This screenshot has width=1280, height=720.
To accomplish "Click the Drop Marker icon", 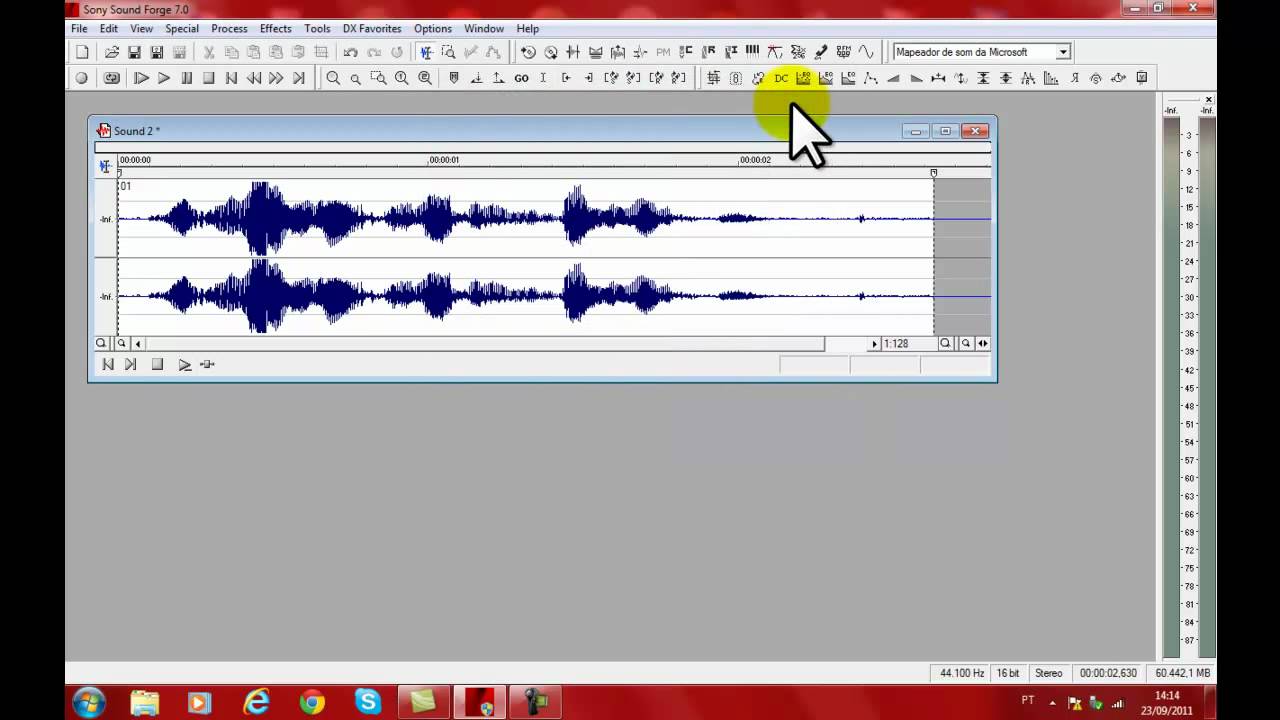I will coord(454,78).
